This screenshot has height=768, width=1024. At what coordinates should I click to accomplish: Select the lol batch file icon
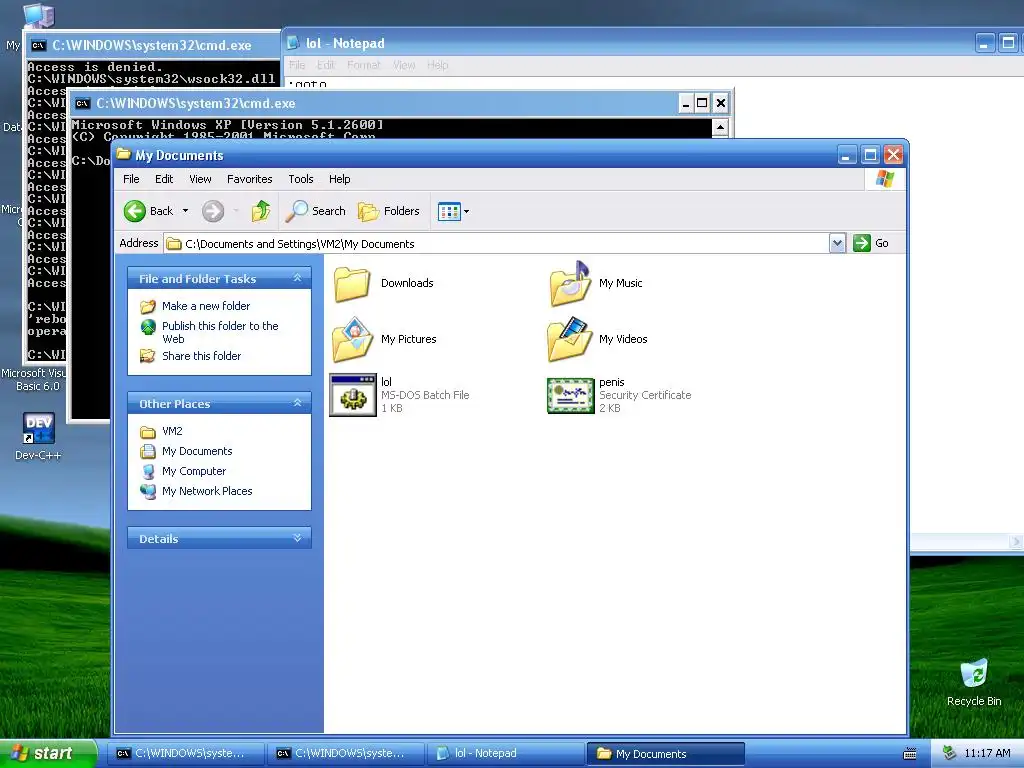(353, 395)
